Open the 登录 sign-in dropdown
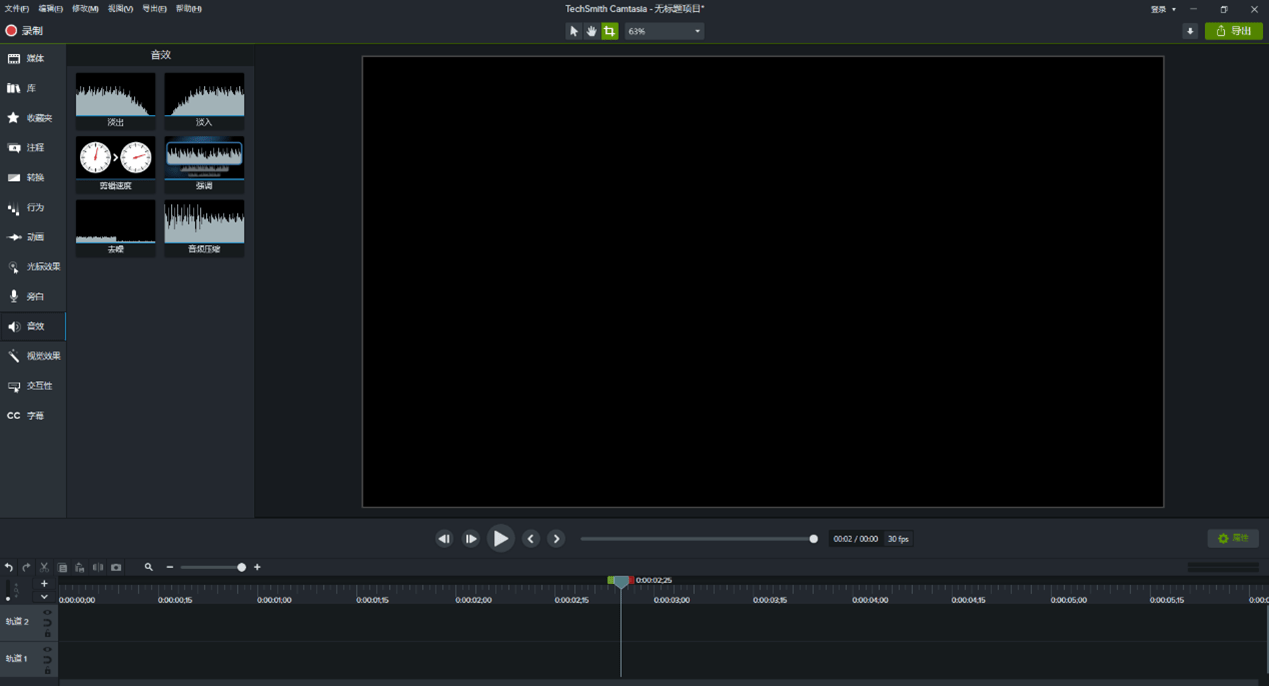 tap(1163, 9)
